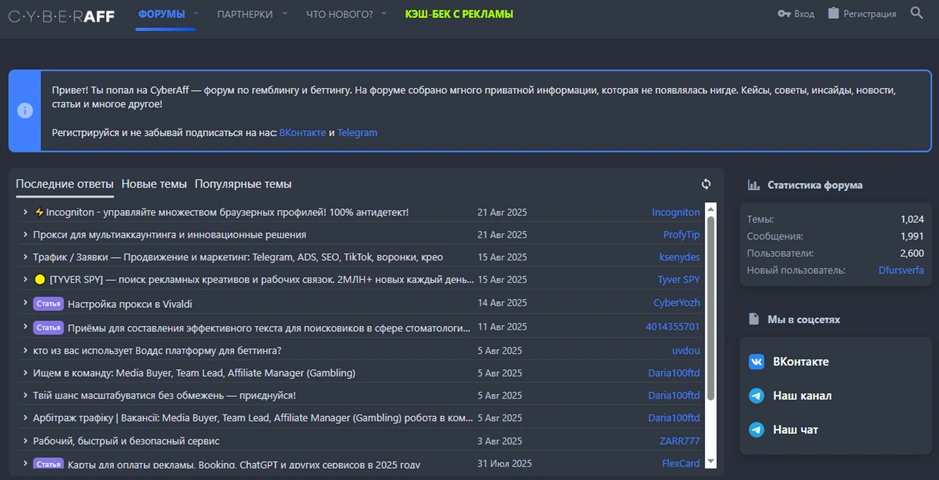The width and height of the screenshot is (939, 480).
Task: Click the CyberAff logo
Action: click(x=61, y=15)
